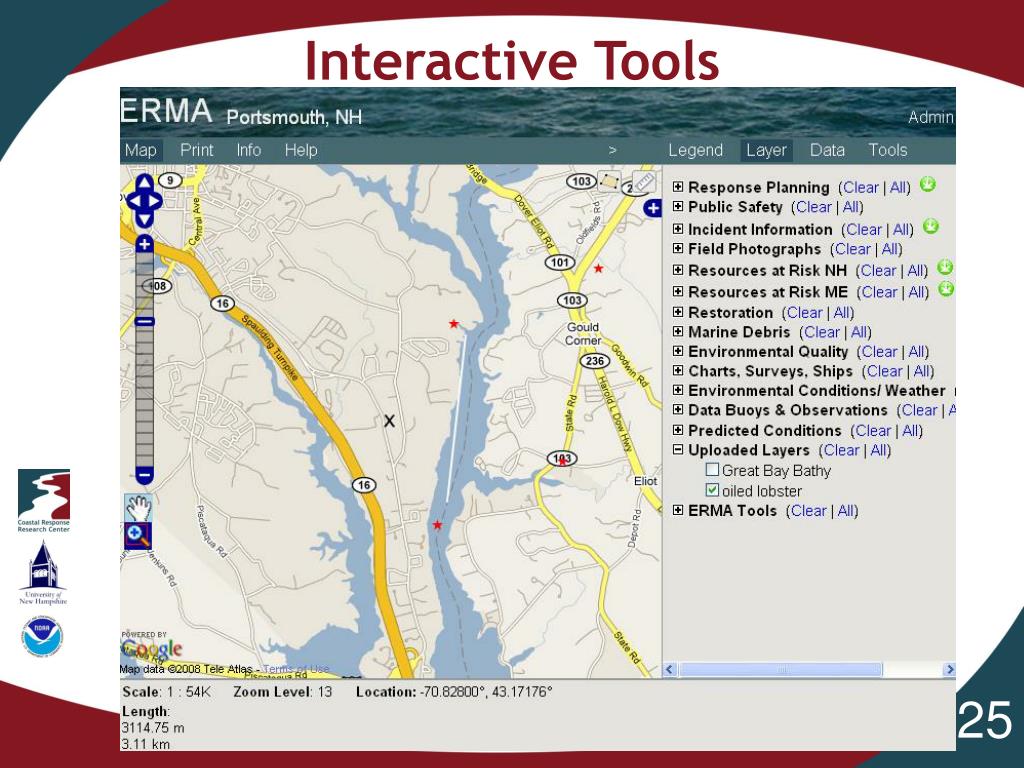Viewport: 1024px width, 768px height.
Task: Expand the Charts, Surveys, Ships group
Action: (x=678, y=371)
